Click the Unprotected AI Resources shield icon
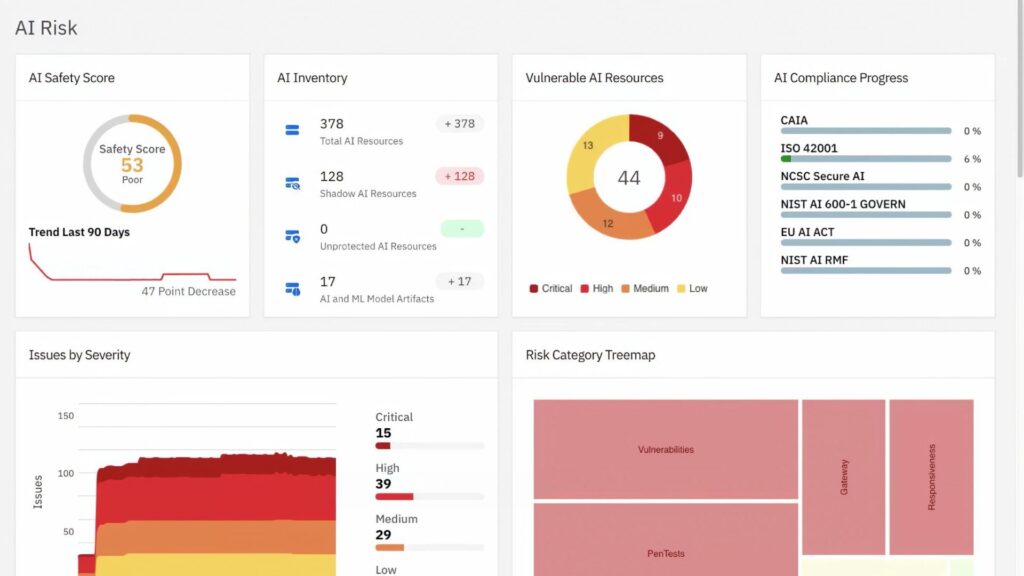The image size is (1024, 576). (293, 236)
